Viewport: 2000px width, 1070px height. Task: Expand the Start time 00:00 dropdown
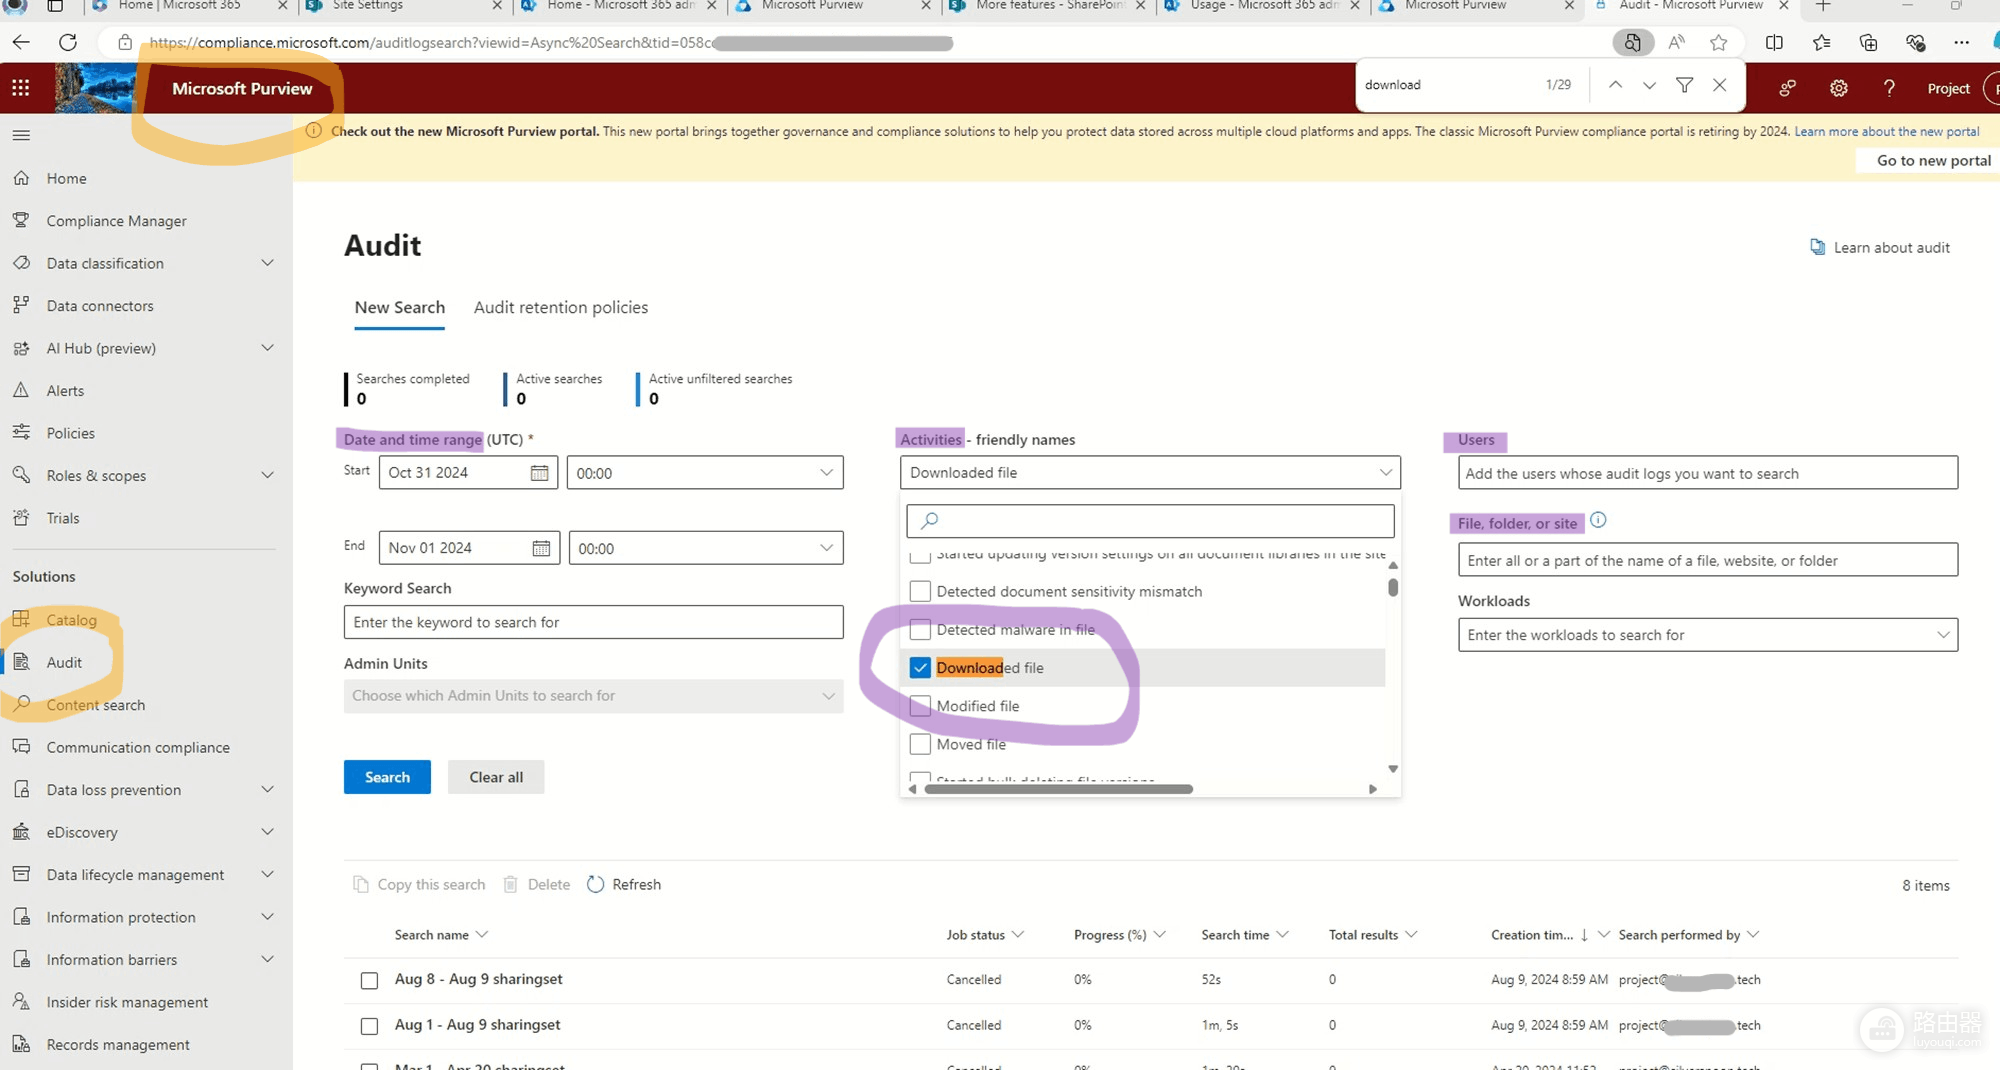pos(704,473)
